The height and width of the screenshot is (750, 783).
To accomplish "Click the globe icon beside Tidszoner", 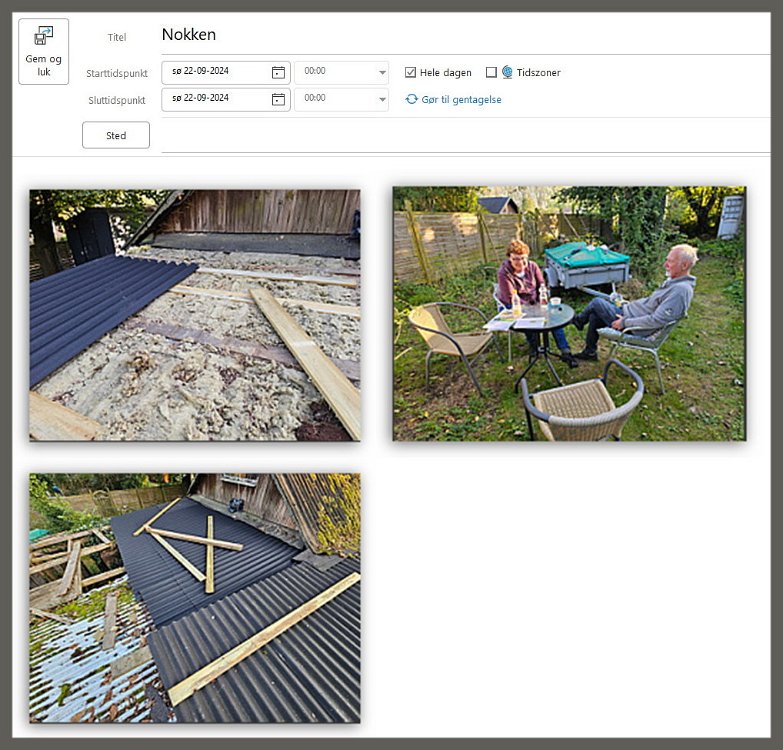I will click(x=507, y=72).
